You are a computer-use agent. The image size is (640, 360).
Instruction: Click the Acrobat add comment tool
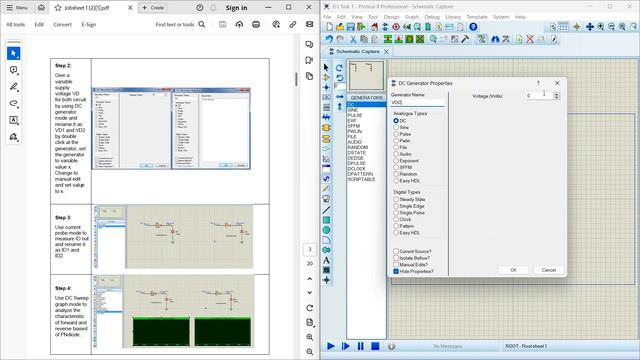13,70
